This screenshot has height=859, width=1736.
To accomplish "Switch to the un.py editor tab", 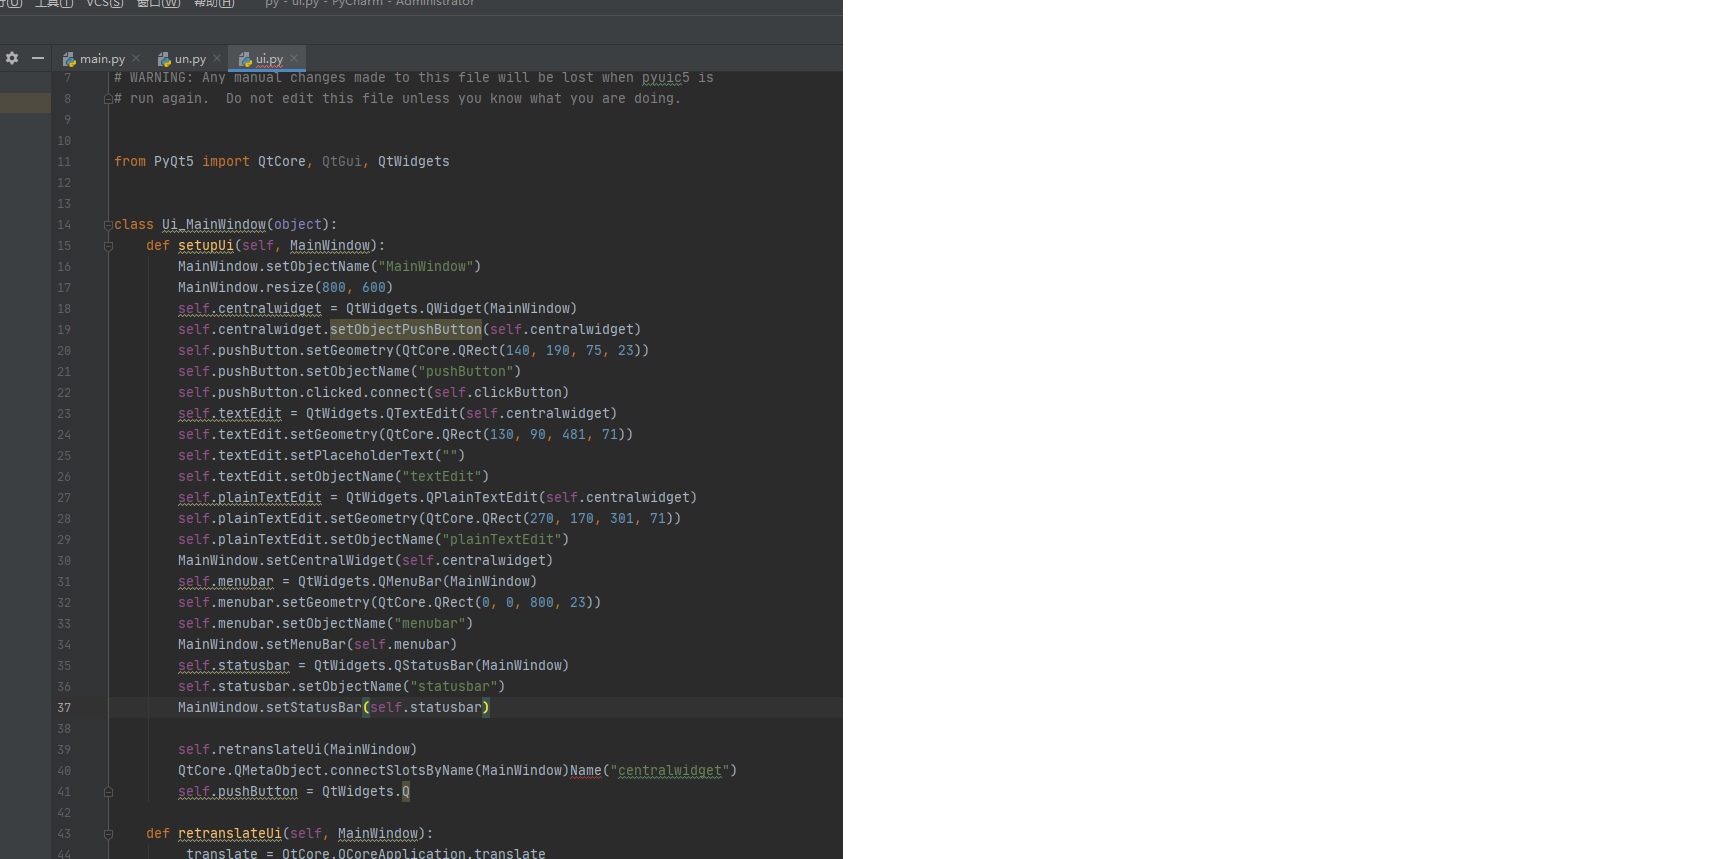I will tap(190, 59).
